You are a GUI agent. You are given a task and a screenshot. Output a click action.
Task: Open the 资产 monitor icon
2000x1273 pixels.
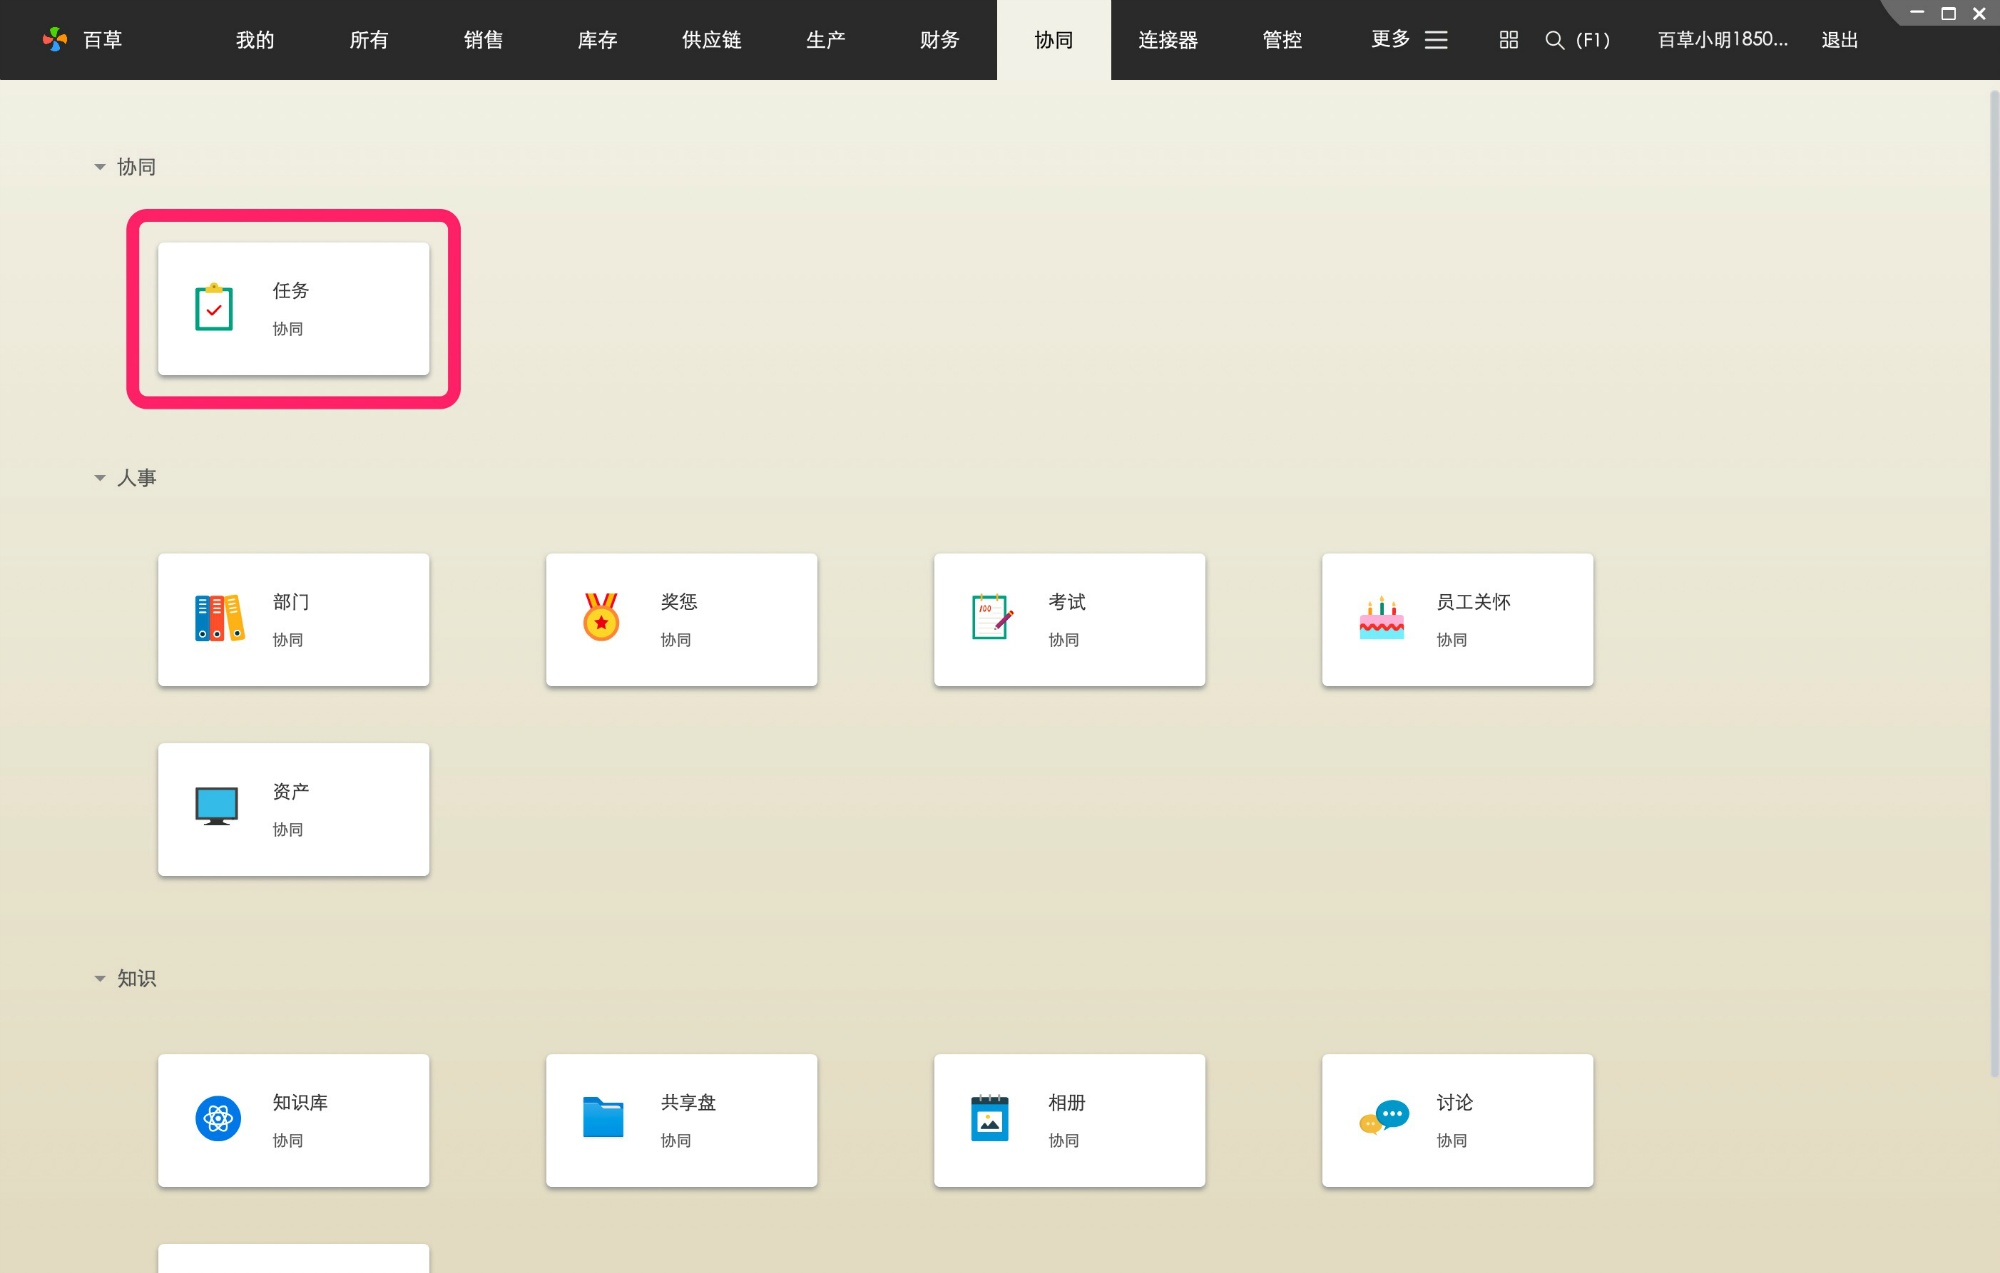click(216, 807)
